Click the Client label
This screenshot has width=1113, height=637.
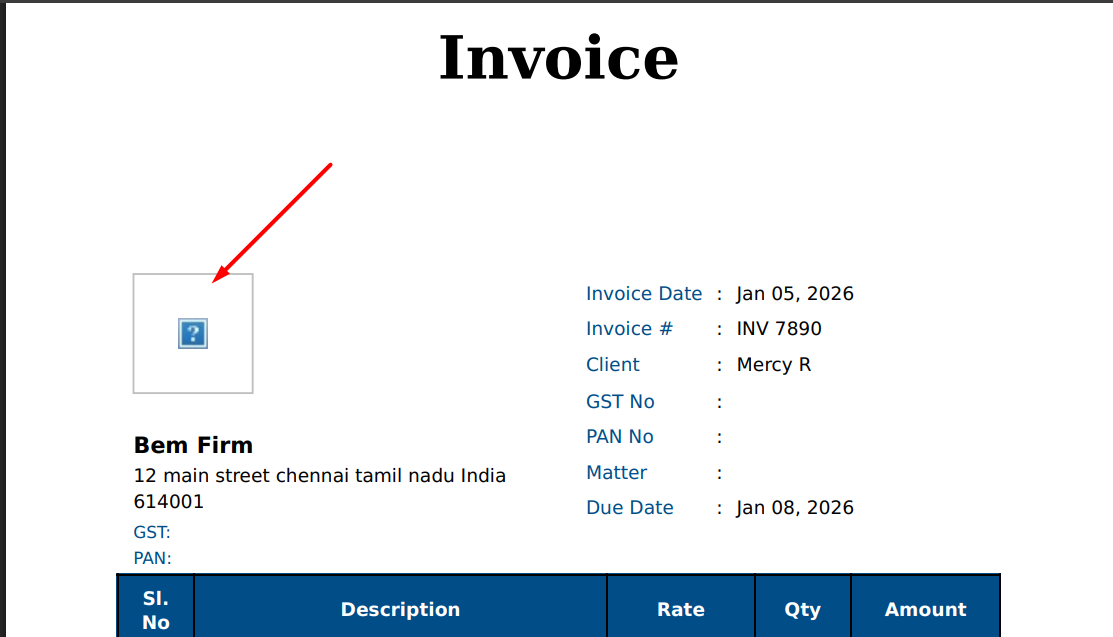[x=613, y=365]
